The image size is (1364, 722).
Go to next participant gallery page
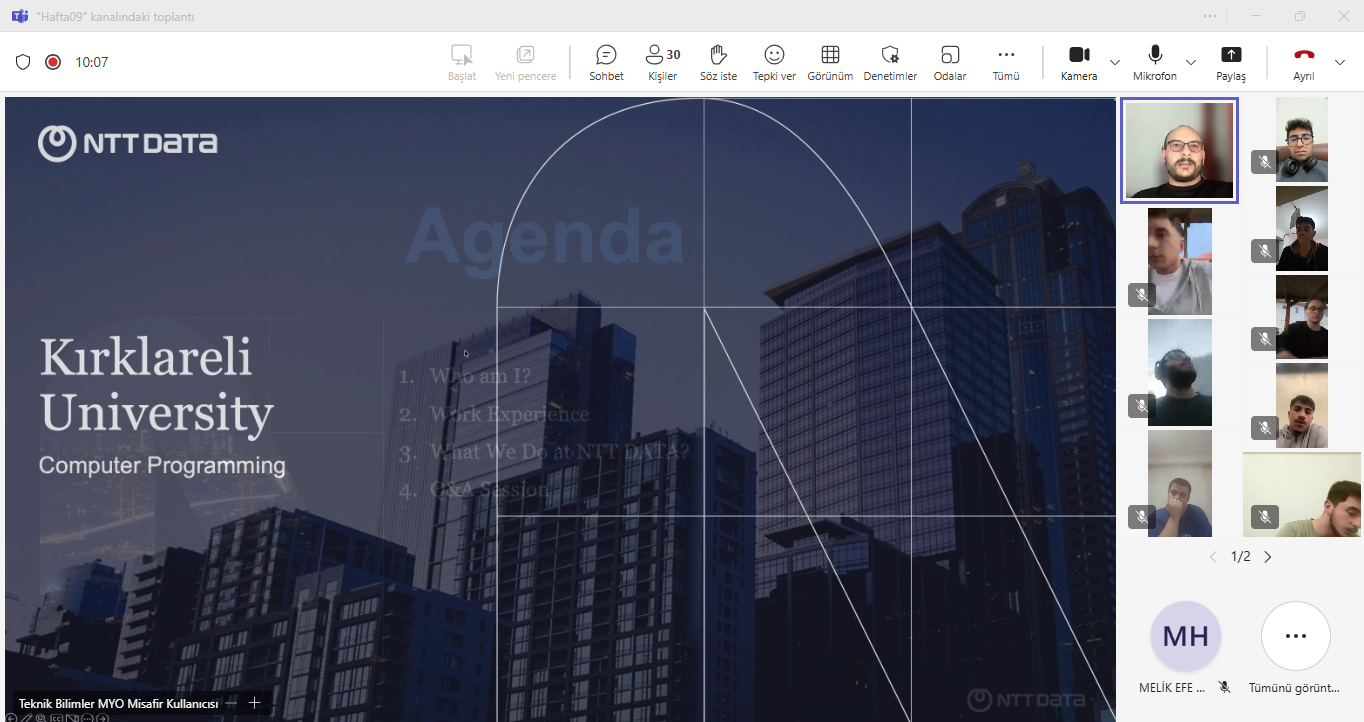click(x=1268, y=557)
